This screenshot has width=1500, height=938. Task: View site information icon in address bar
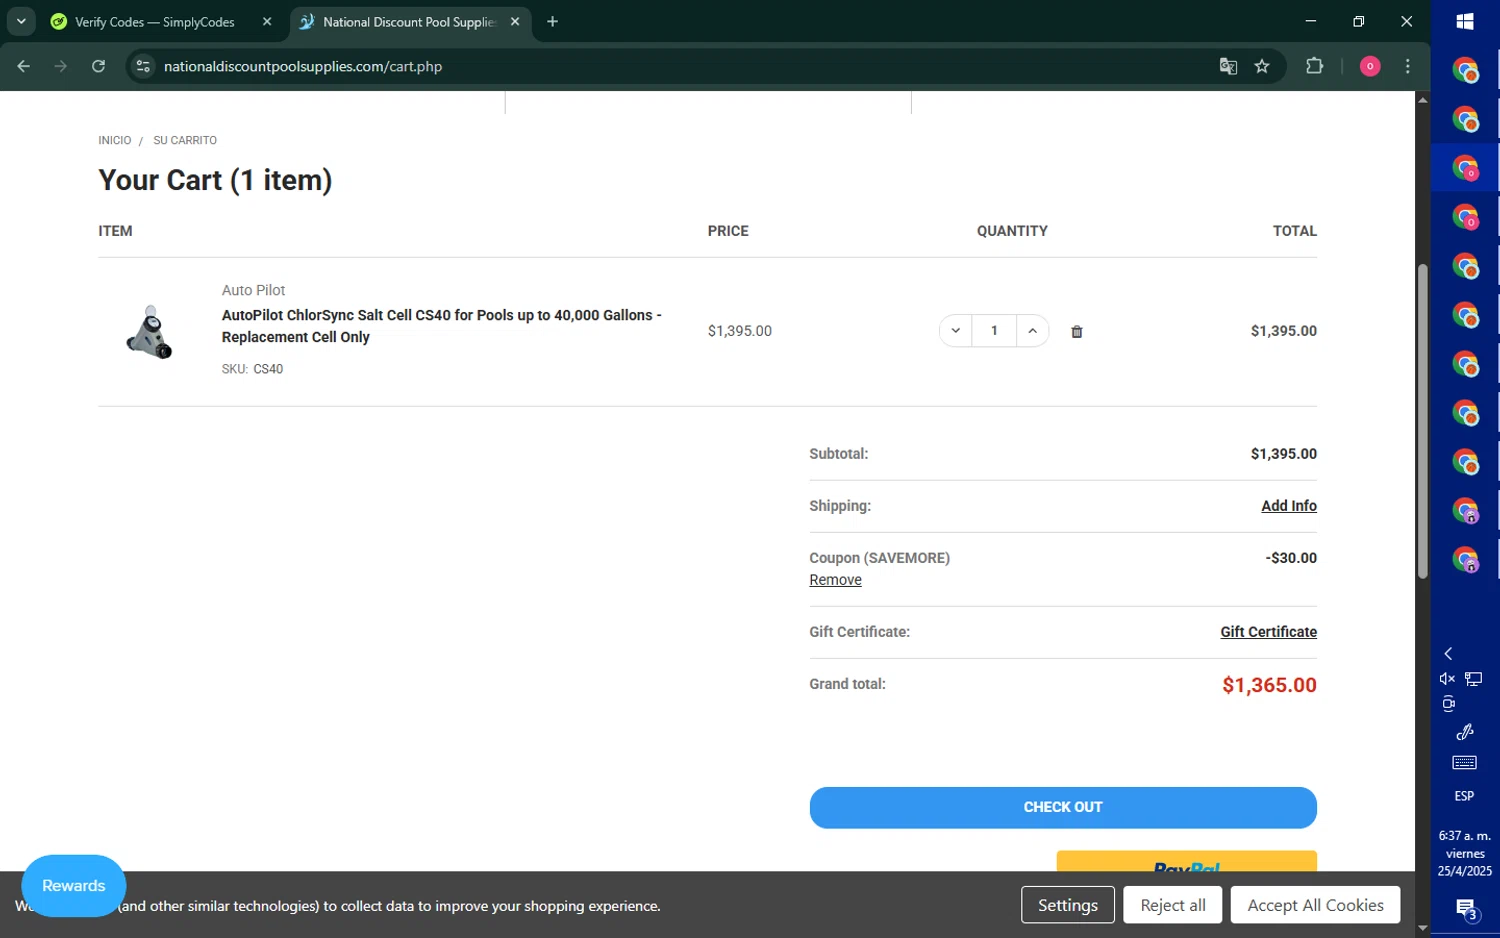[144, 66]
